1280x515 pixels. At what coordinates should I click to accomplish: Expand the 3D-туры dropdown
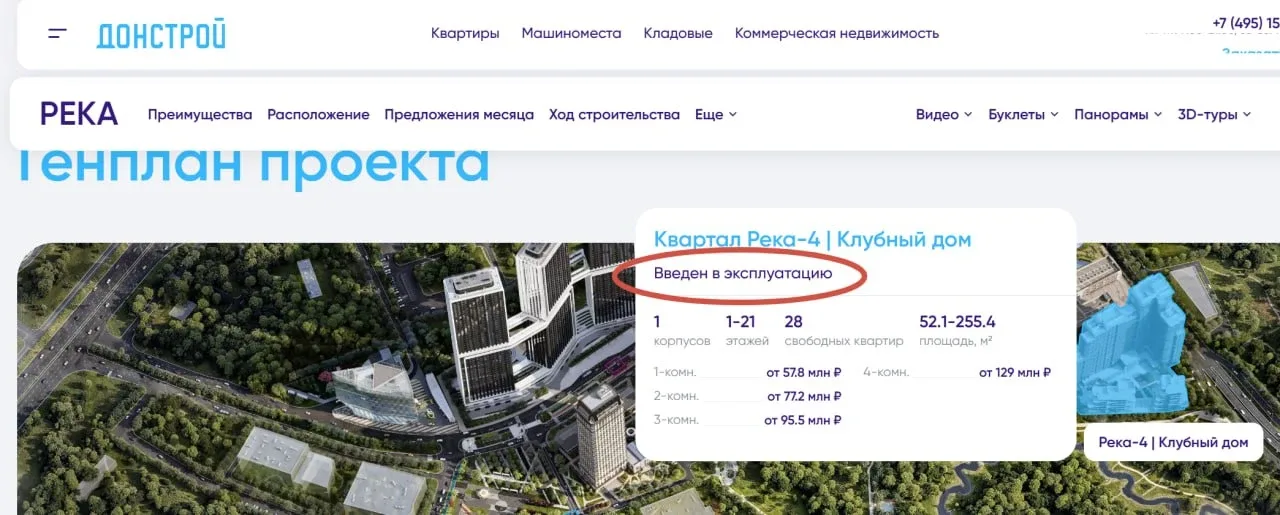pos(1214,114)
